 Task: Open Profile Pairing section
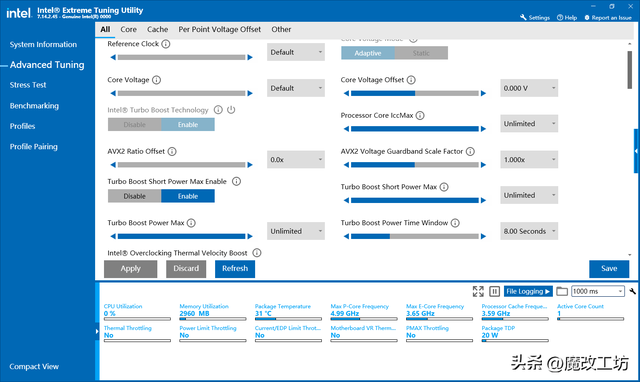[x=33, y=147]
